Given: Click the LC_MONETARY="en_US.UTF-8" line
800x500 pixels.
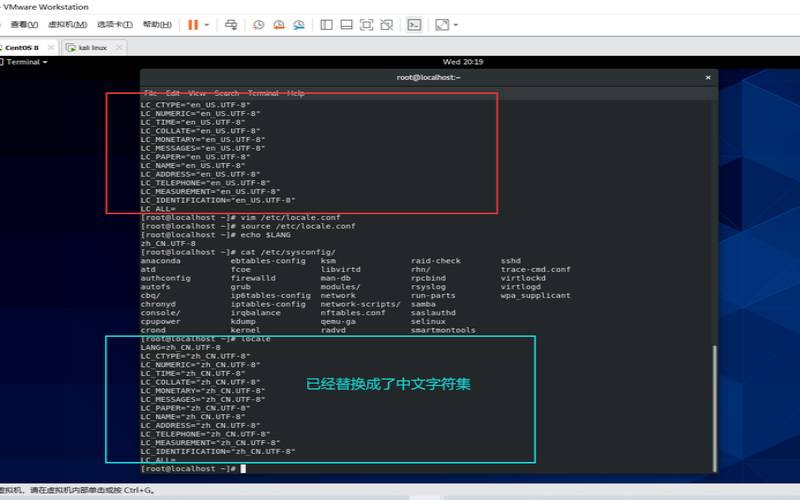Looking at the screenshot, I should 203,139.
